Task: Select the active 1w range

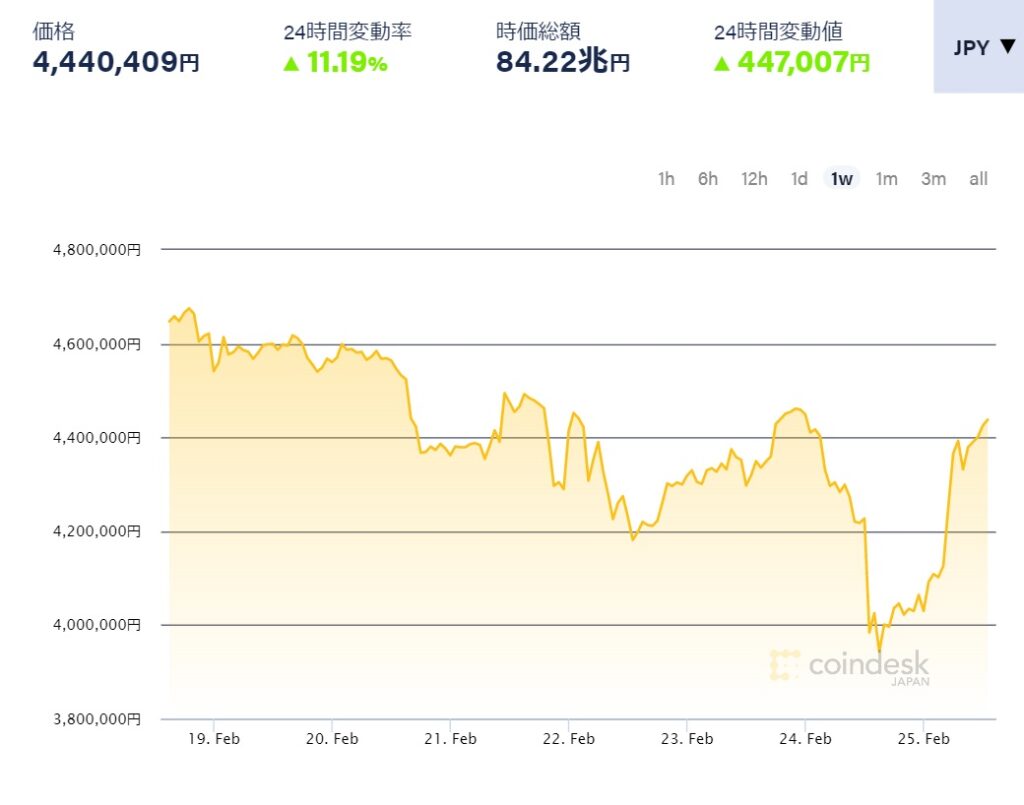Action: [x=842, y=179]
